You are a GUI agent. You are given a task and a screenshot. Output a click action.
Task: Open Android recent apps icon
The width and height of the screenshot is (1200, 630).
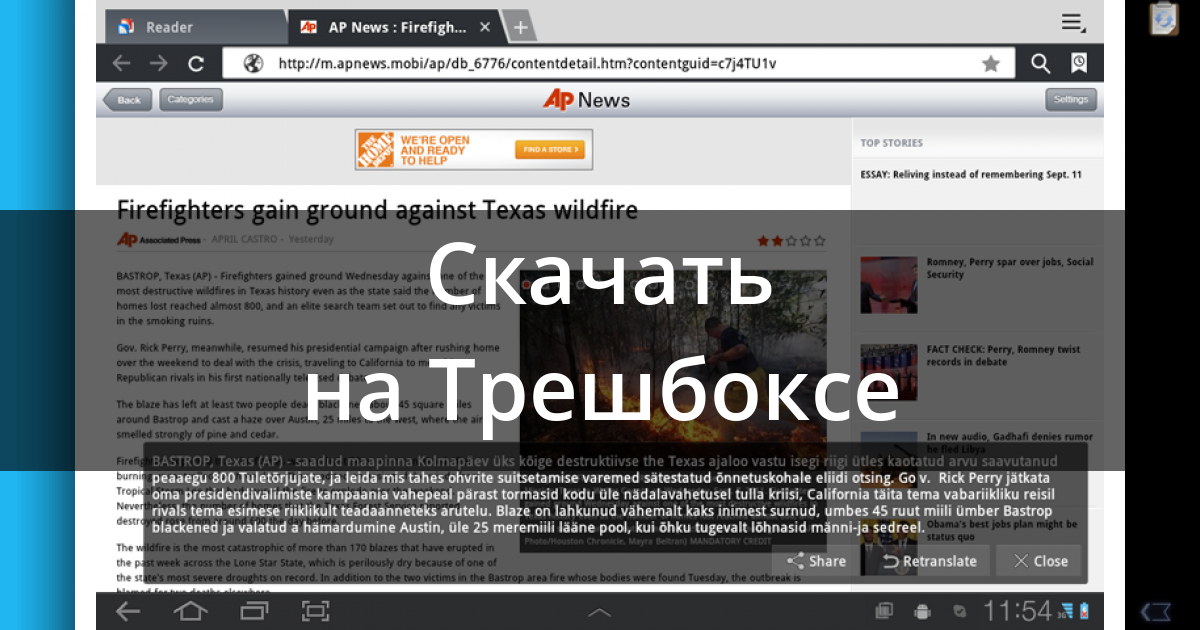point(254,611)
